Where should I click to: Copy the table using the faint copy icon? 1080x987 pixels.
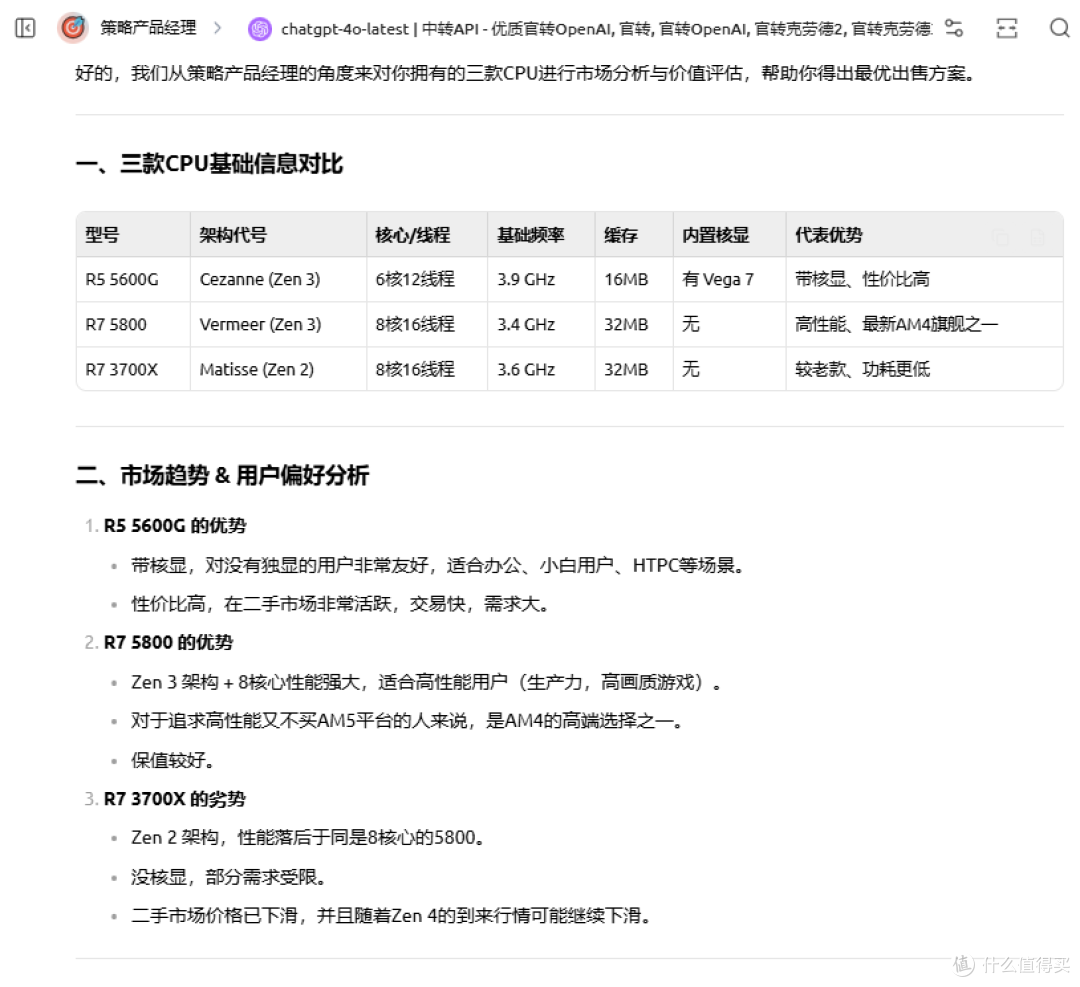(x=1001, y=238)
